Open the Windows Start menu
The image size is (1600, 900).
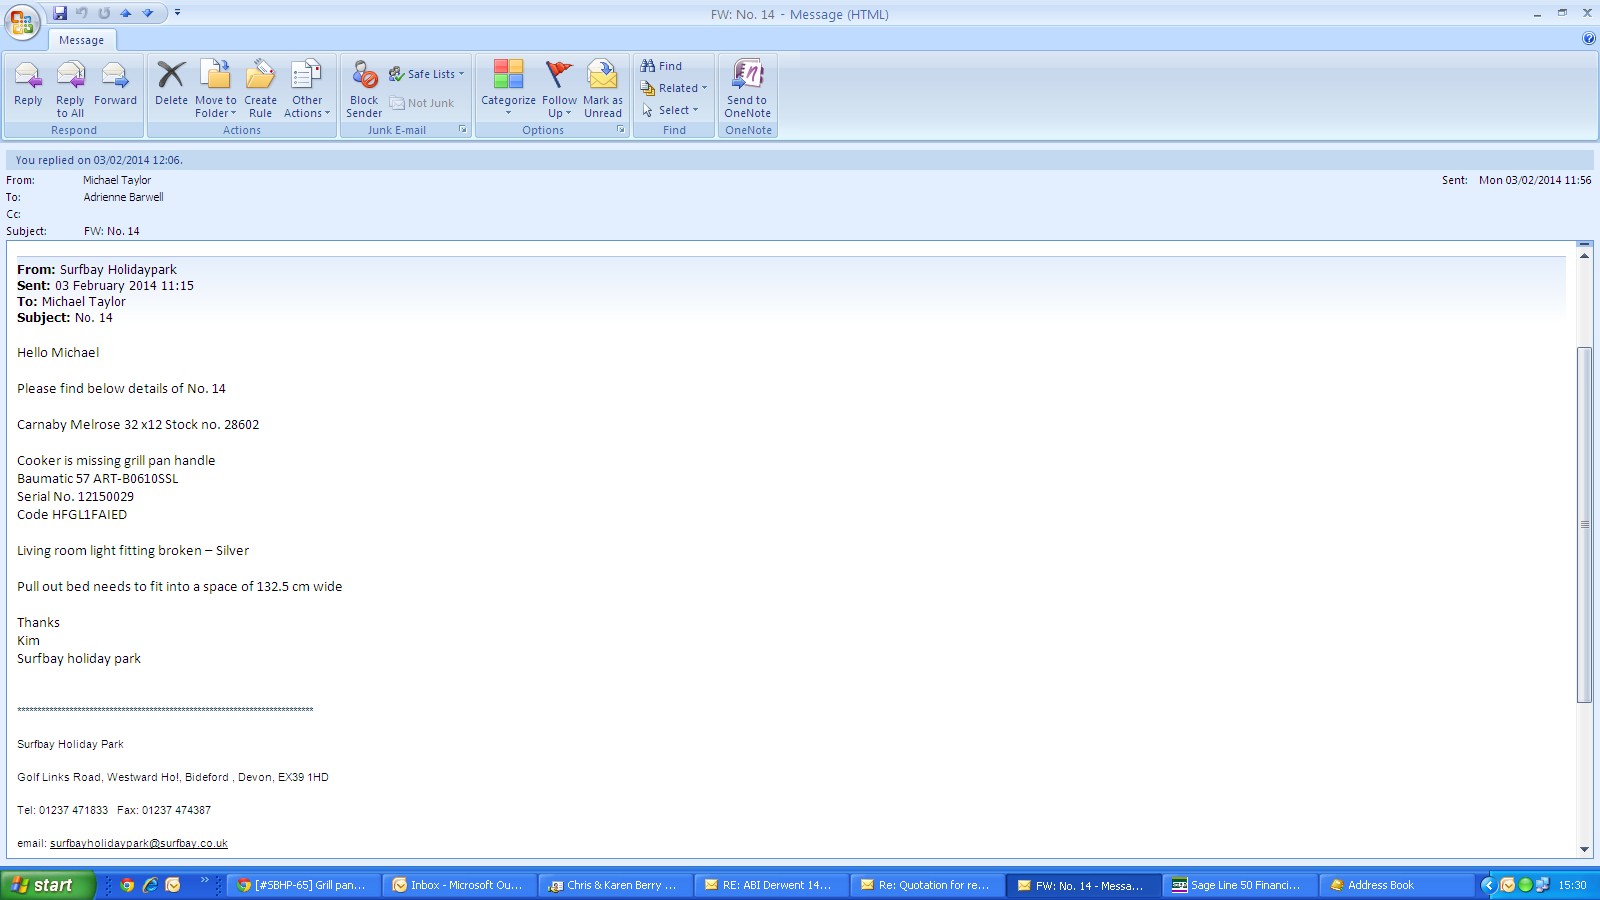pos(48,885)
